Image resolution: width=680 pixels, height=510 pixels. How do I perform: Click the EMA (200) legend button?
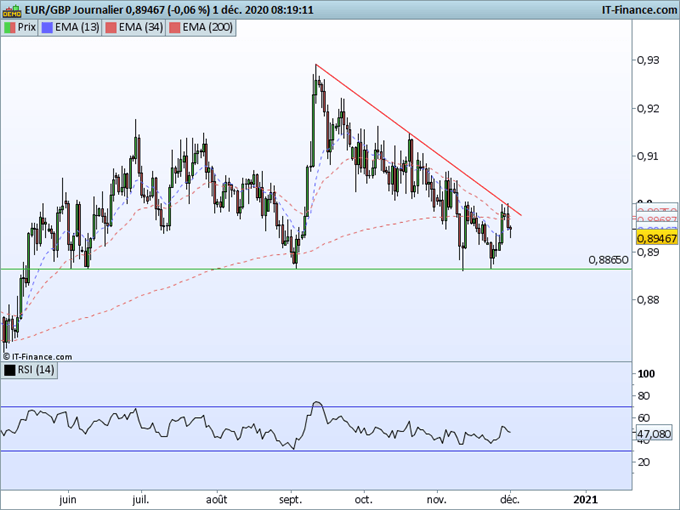201,27
